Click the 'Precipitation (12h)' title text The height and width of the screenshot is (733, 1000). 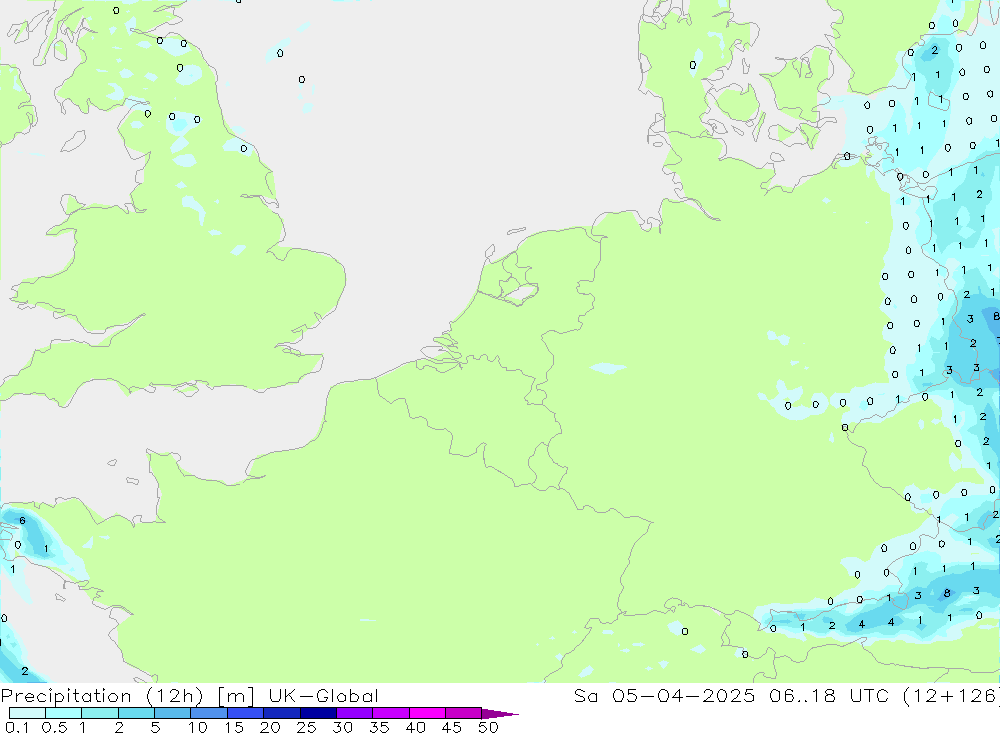(101, 696)
